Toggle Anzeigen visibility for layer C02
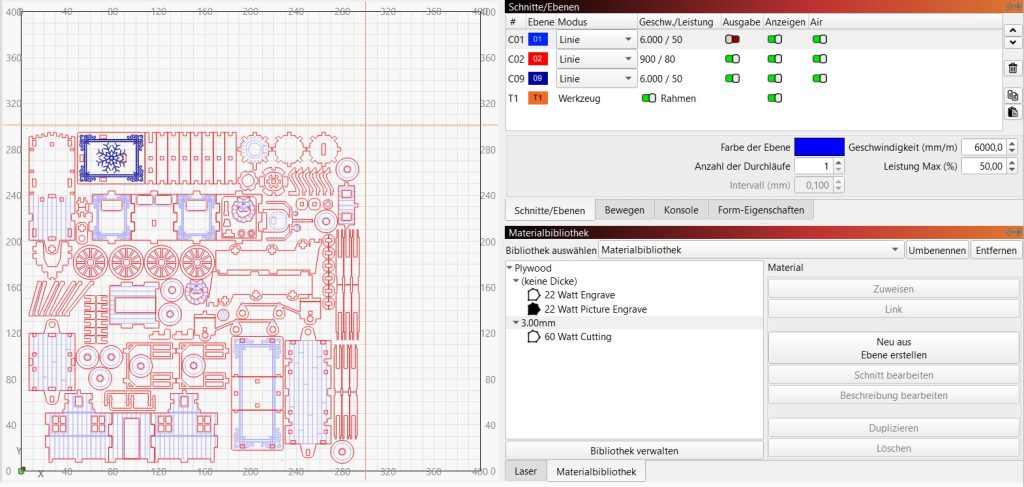This screenshot has width=1024, height=487. (x=774, y=59)
